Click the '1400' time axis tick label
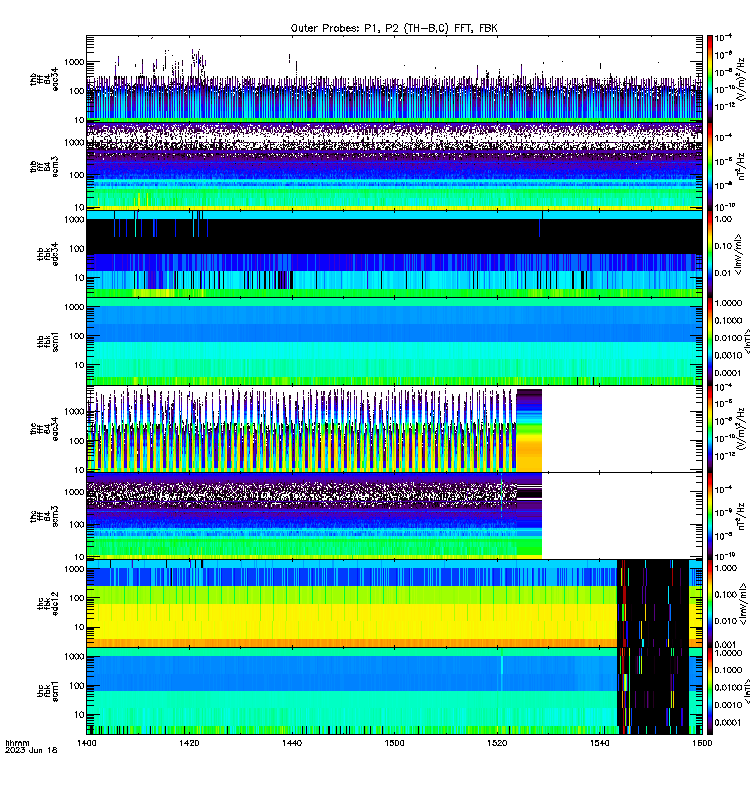Image resolution: width=750 pixels, height=800 pixels. tap(86, 743)
